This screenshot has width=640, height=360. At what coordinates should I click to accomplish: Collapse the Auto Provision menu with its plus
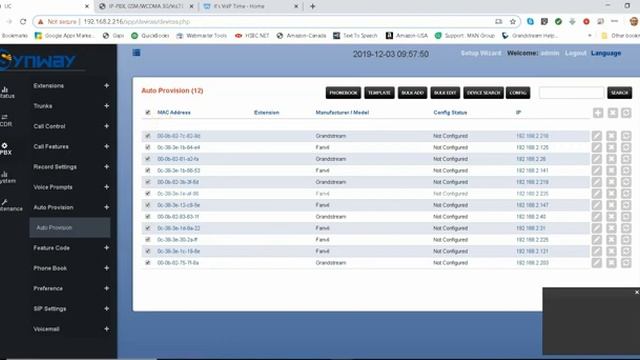coord(107,207)
